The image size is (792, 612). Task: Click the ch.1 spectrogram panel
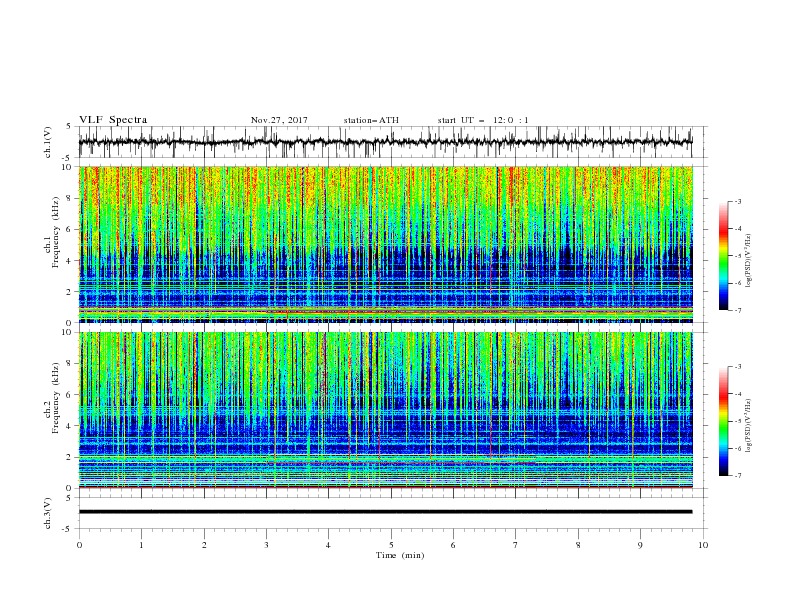pyautogui.click(x=385, y=244)
